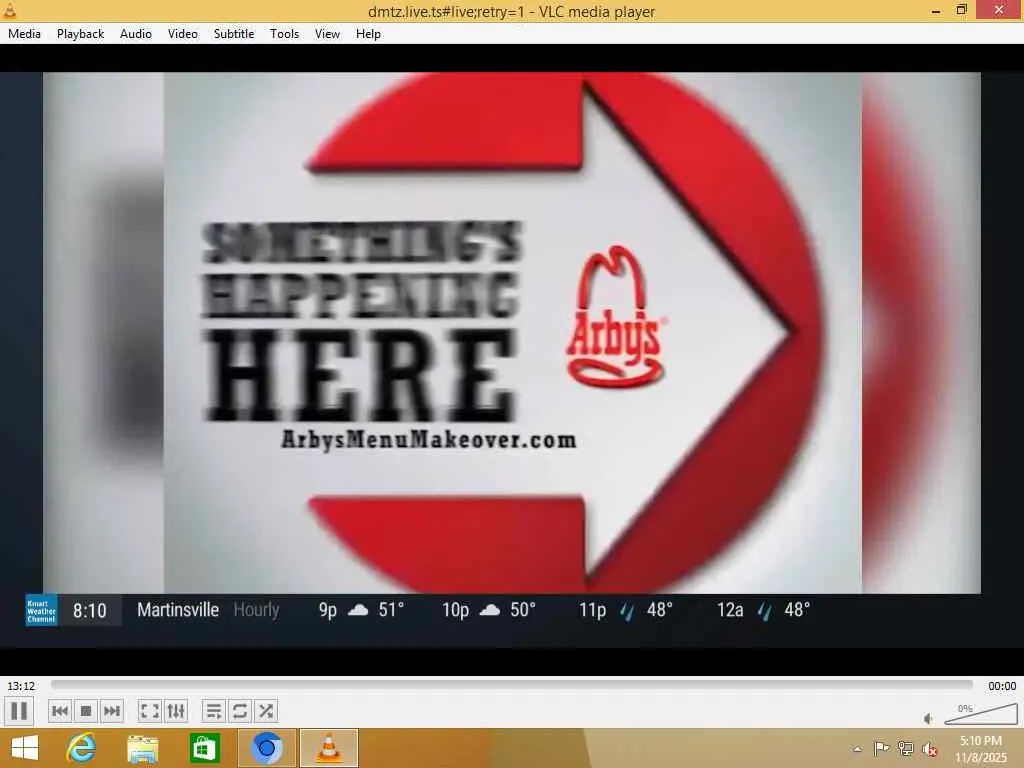The width and height of the screenshot is (1024, 768).
Task: Click the VLC cone icon in title bar
Action: coord(10,10)
